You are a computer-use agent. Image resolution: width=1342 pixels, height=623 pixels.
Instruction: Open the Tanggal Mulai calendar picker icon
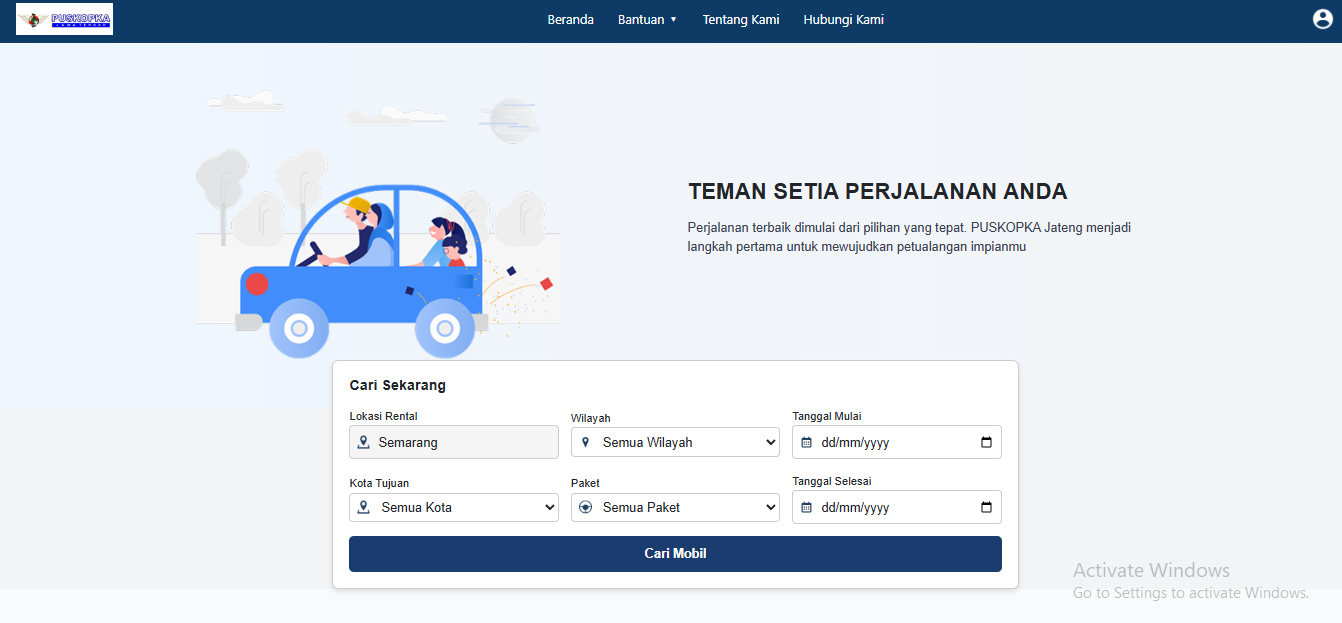point(986,442)
